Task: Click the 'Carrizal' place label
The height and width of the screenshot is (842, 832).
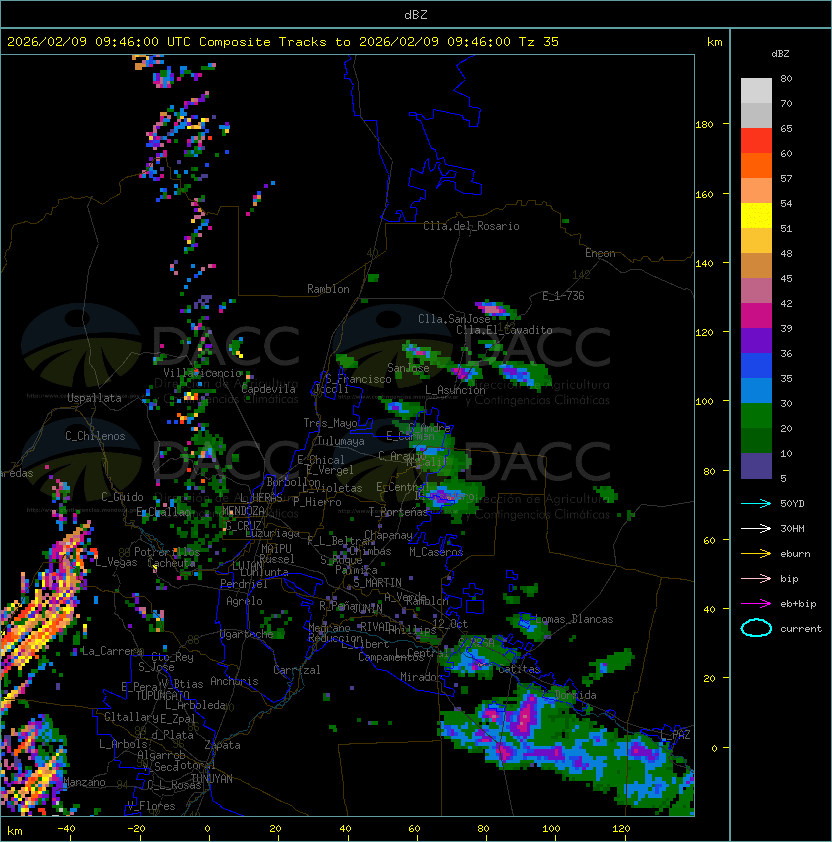Action: click(296, 670)
